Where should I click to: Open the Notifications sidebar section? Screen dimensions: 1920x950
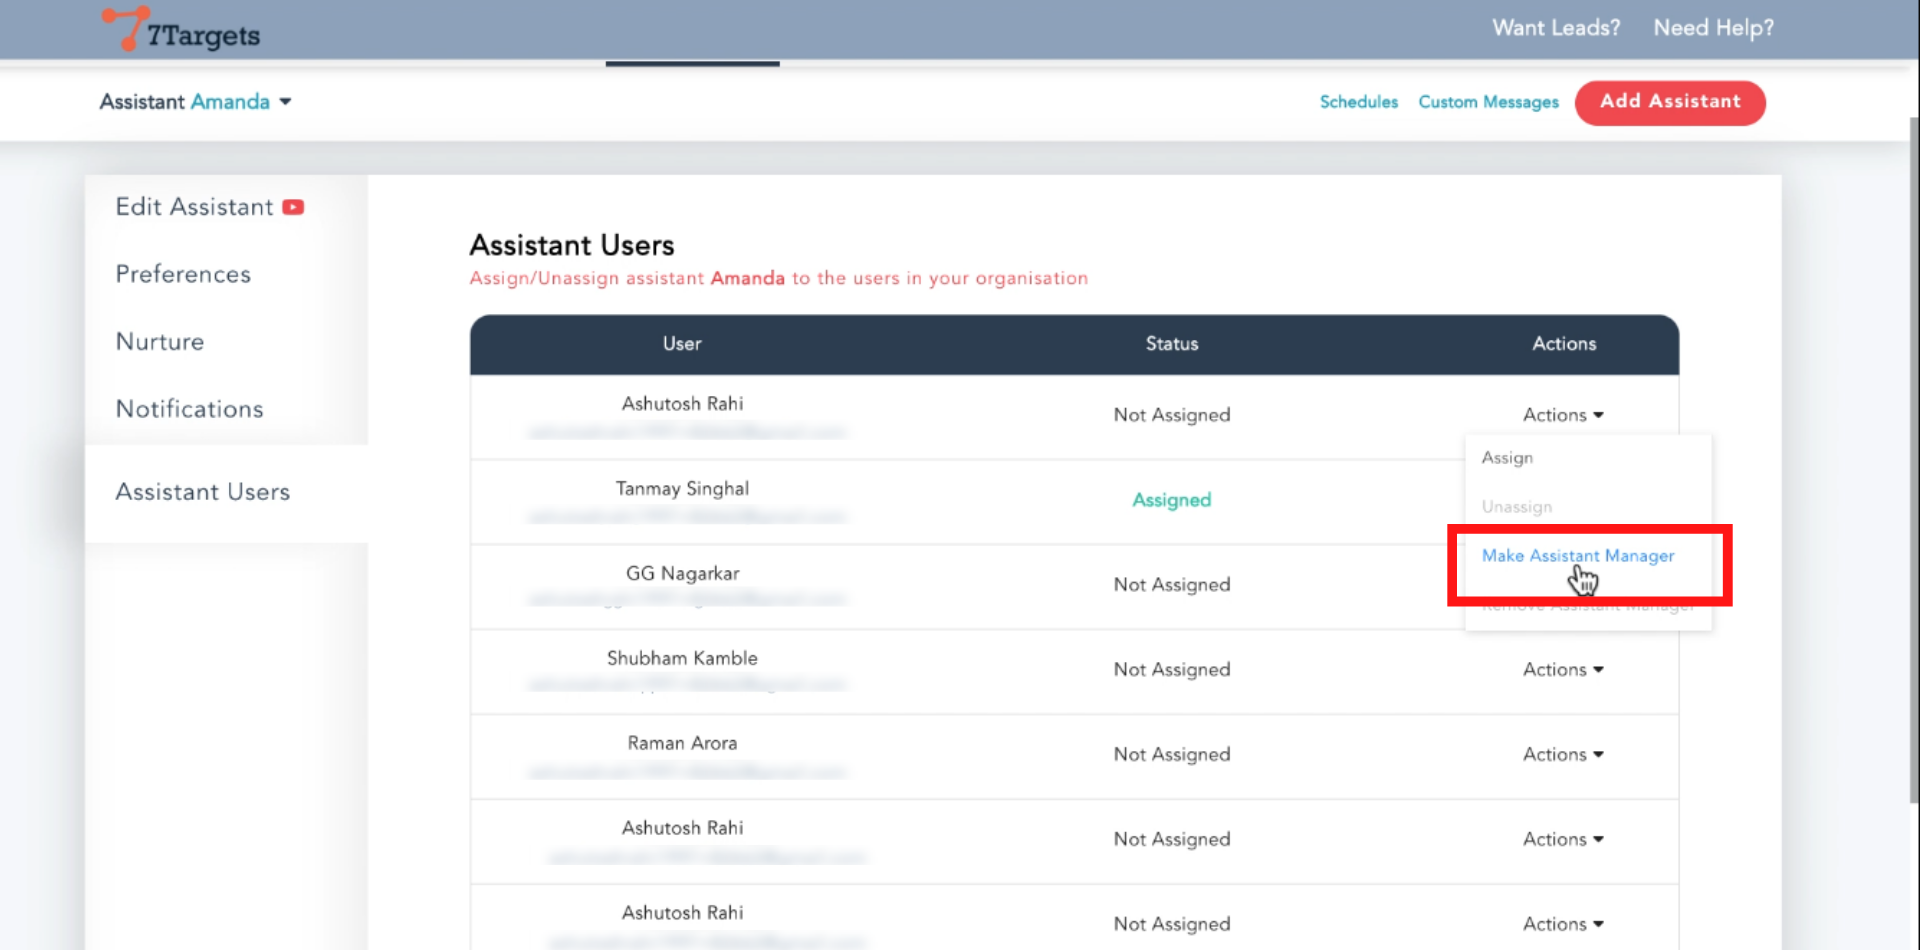(x=190, y=409)
